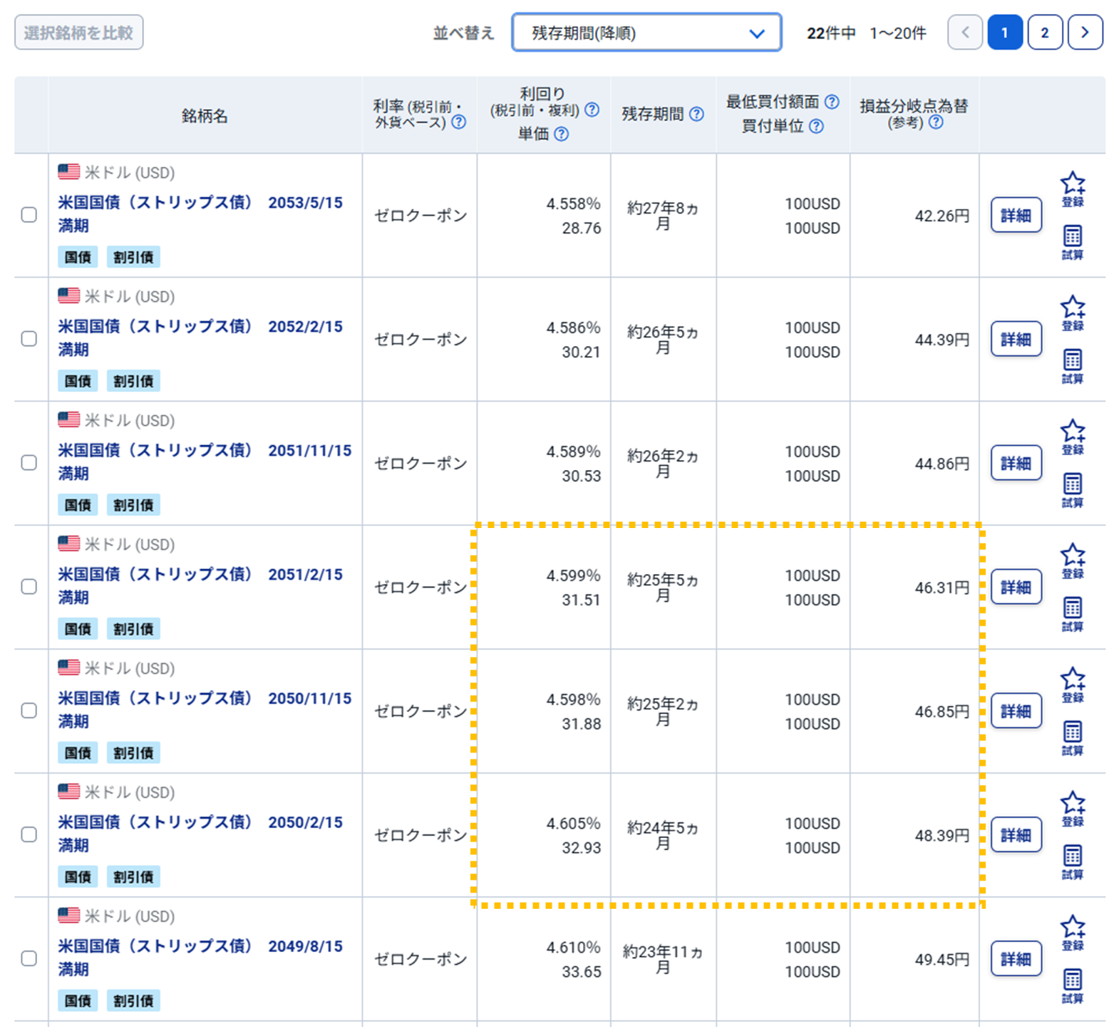Click help icon beside 最低買付額面 header

click(831, 102)
